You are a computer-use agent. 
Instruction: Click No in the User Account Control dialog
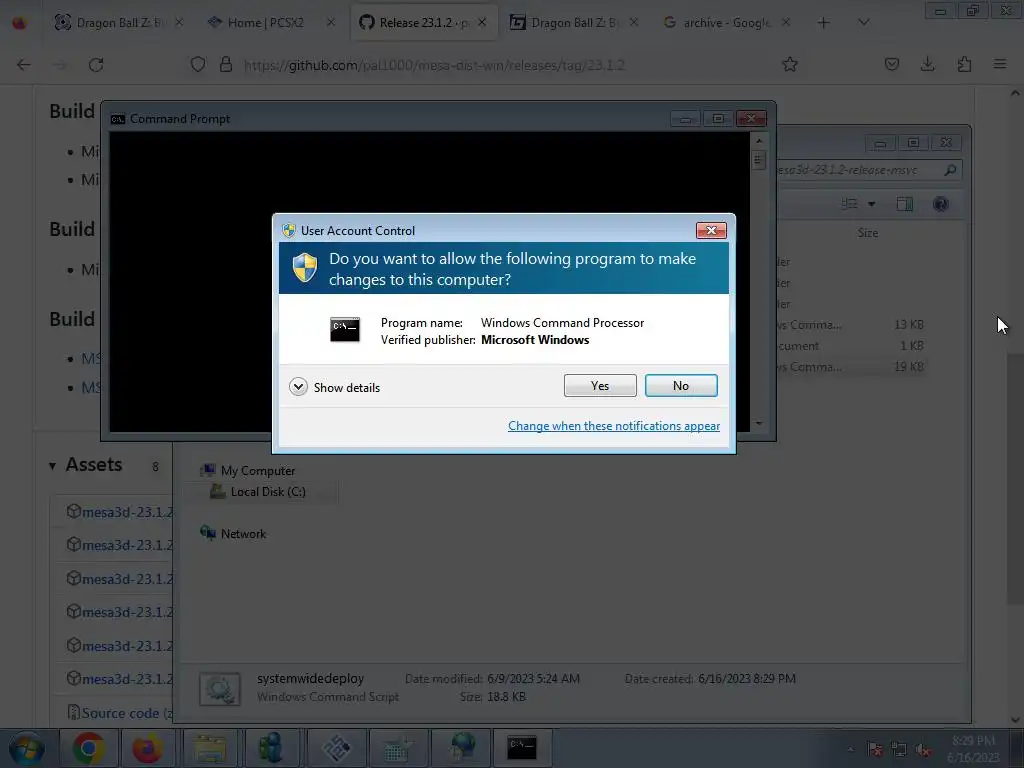(680, 385)
